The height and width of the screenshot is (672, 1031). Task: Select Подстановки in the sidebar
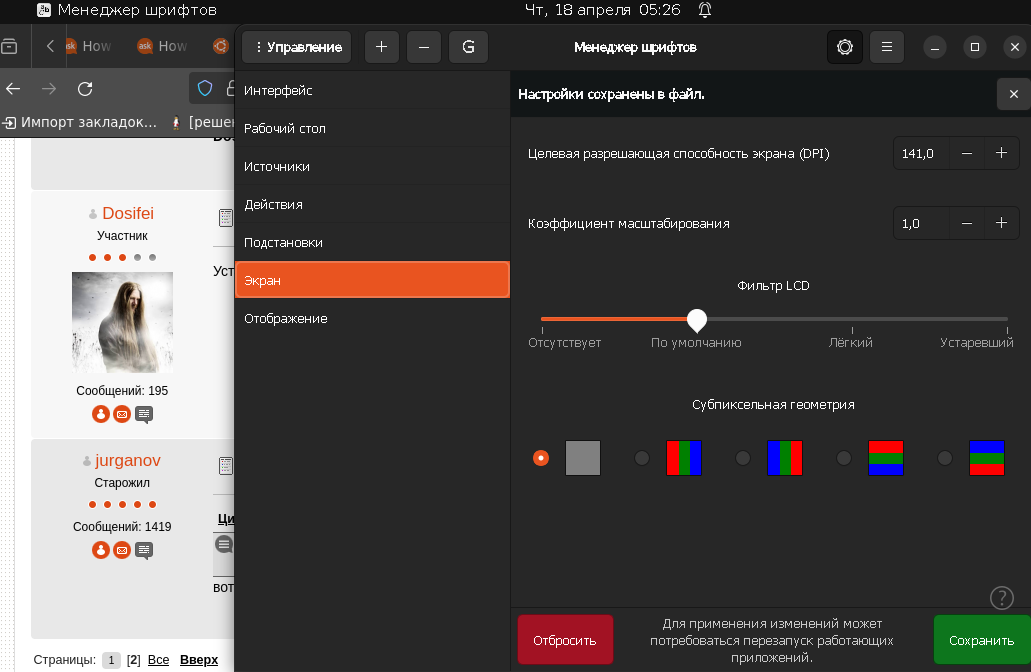tap(372, 243)
